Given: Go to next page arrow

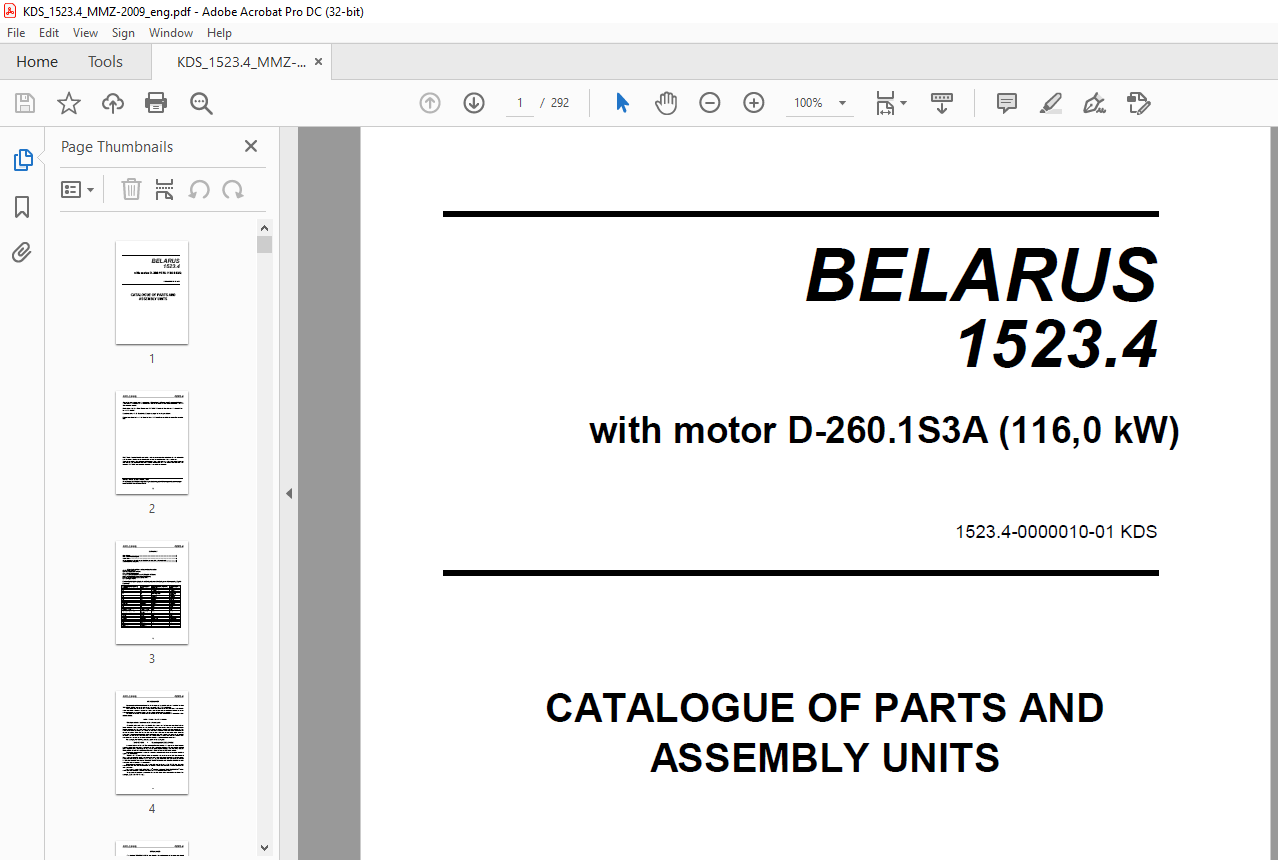Looking at the screenshot, I should [x=474, y=103].
